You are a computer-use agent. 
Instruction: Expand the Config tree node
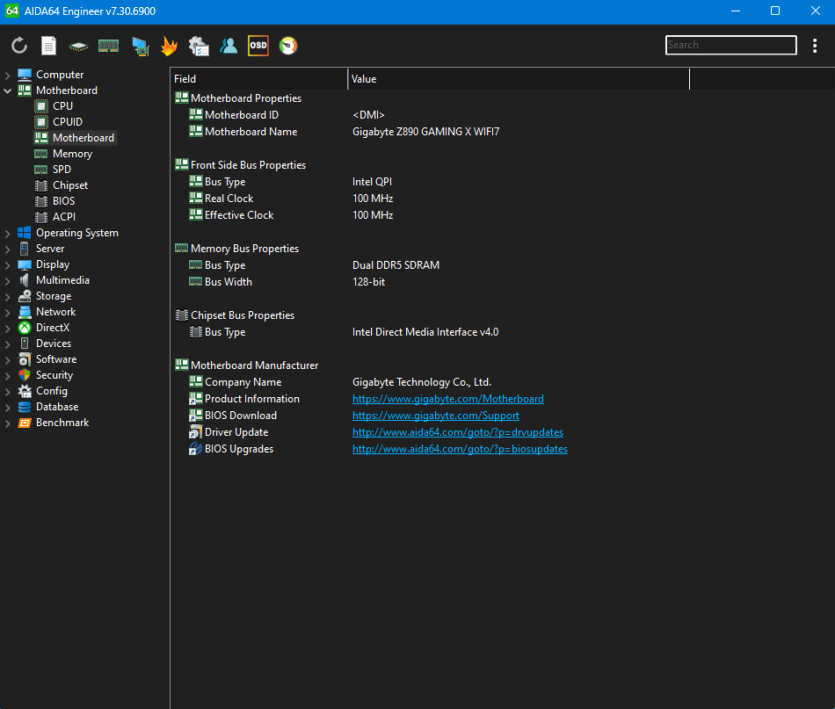tap(7, 392)
